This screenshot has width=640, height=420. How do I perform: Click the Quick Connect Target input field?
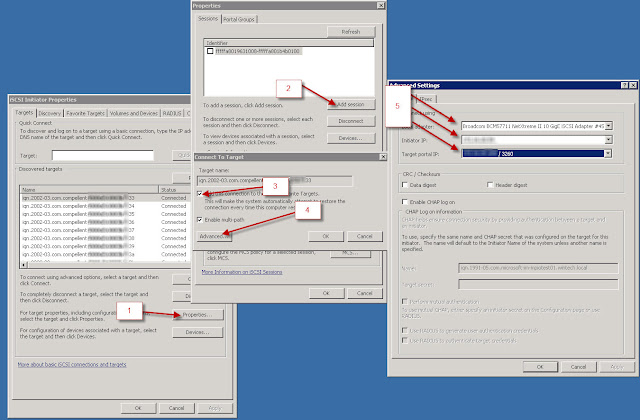tap(102, 156)
